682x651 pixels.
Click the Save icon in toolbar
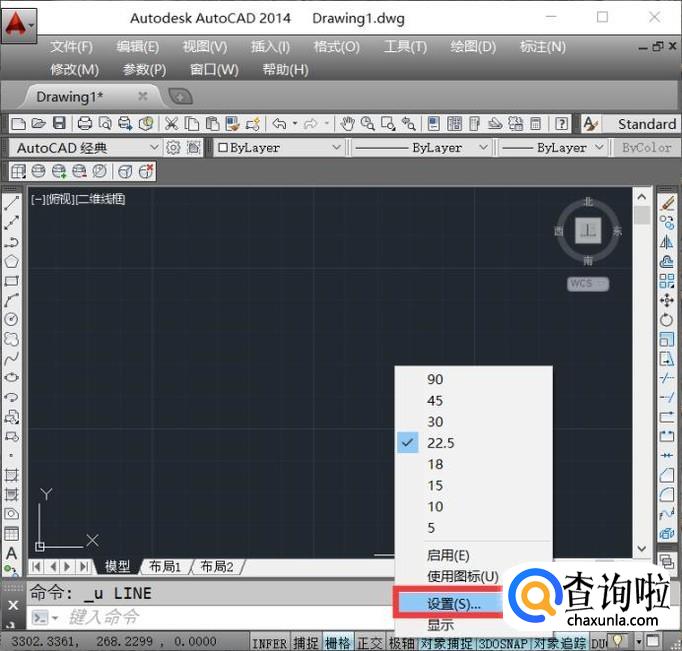[x=59, y=124]
